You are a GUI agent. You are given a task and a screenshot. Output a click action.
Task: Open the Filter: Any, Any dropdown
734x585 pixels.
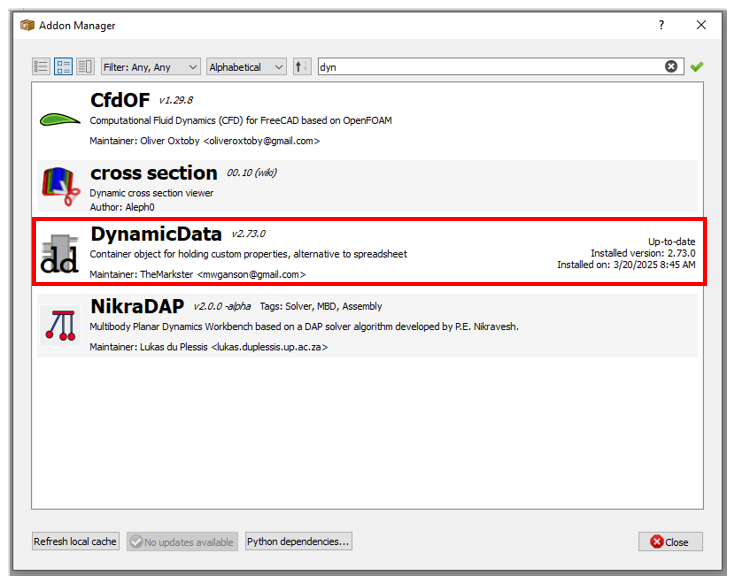tap(151, 67)
